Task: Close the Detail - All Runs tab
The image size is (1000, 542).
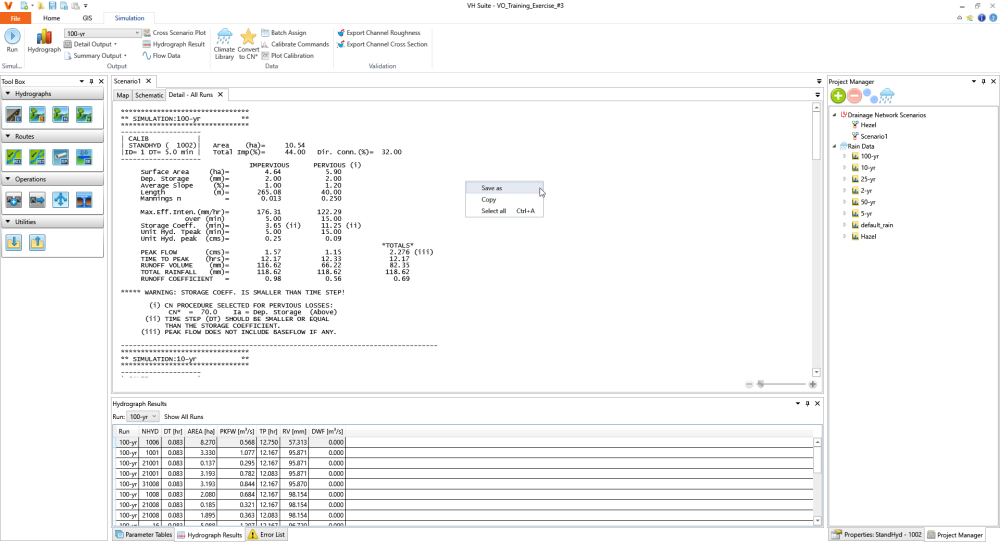Action: (x=221, y=94)
